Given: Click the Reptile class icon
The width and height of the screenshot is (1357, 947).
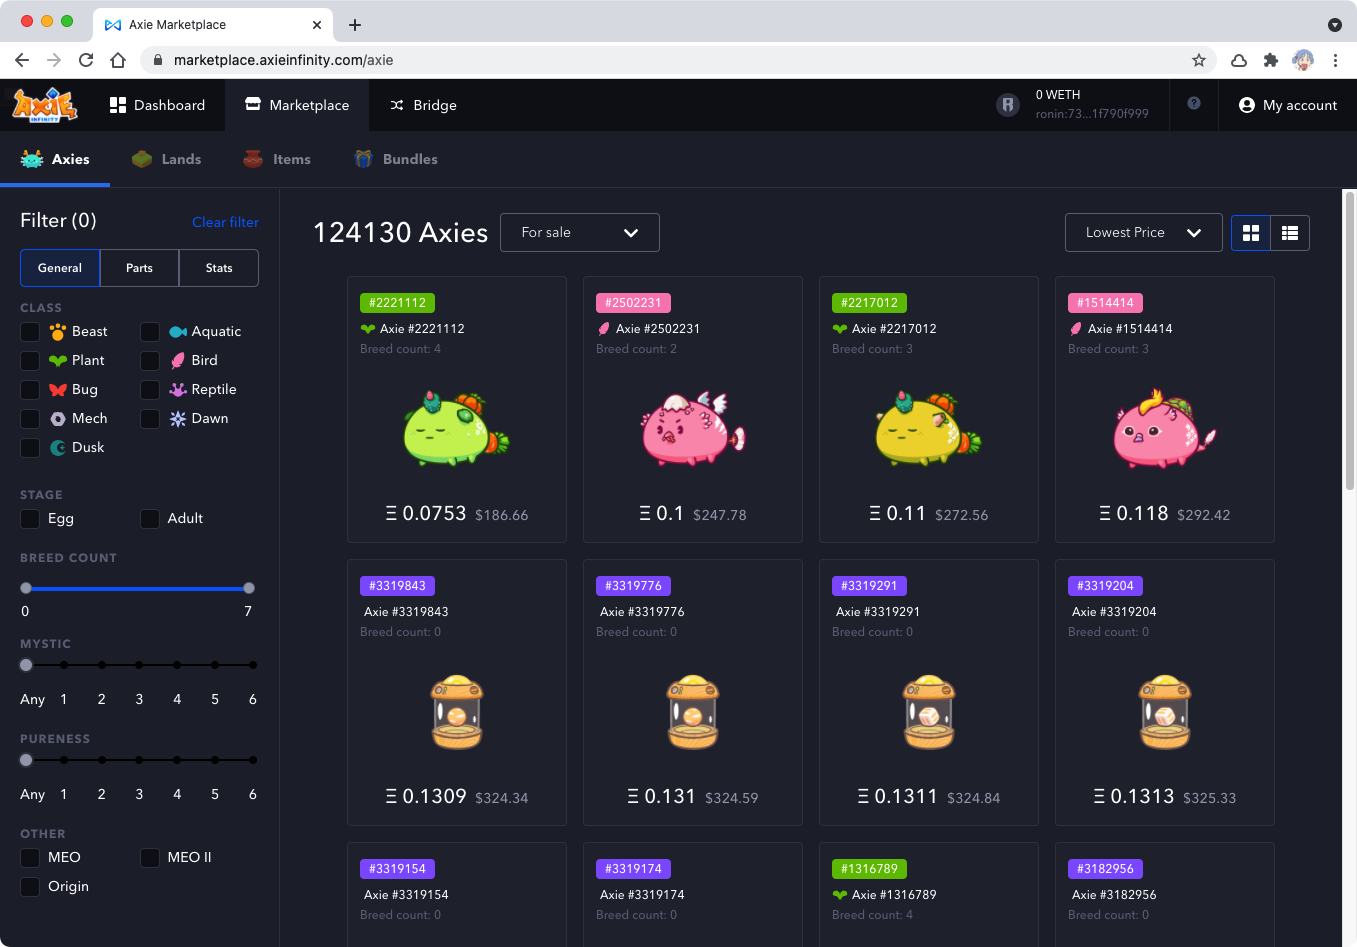Looking at the screenshot, I should coord(178,389).
